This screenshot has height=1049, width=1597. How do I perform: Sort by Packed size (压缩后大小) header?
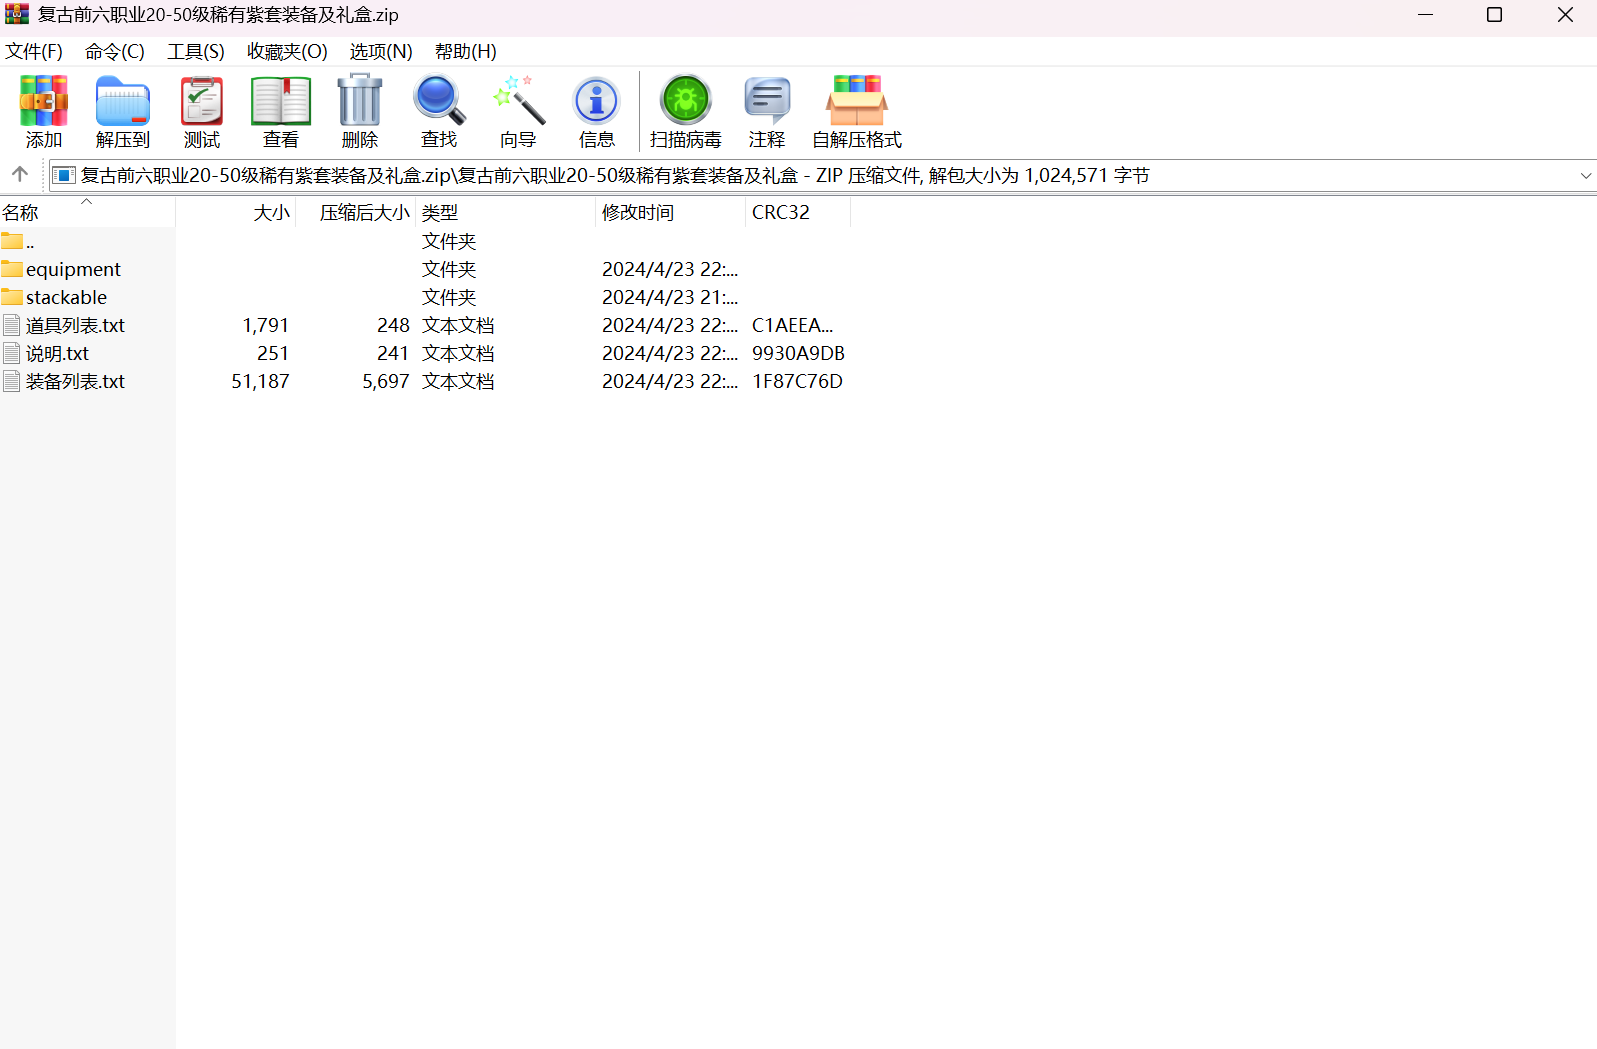[355, 212]
